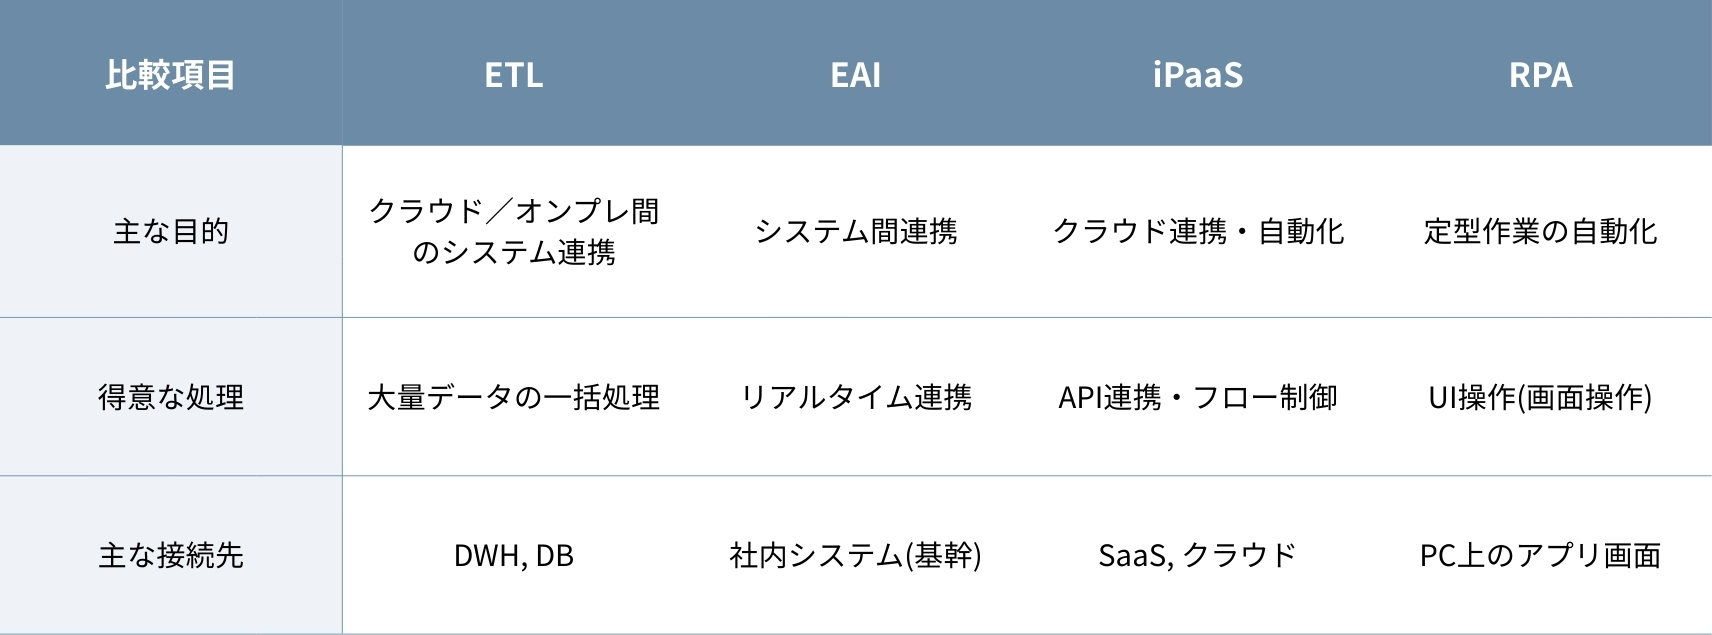The width and height of the screenshot is (1712, 635).
Task: Click the リアルタイム連携 cell
Action: tap(856, 398)
